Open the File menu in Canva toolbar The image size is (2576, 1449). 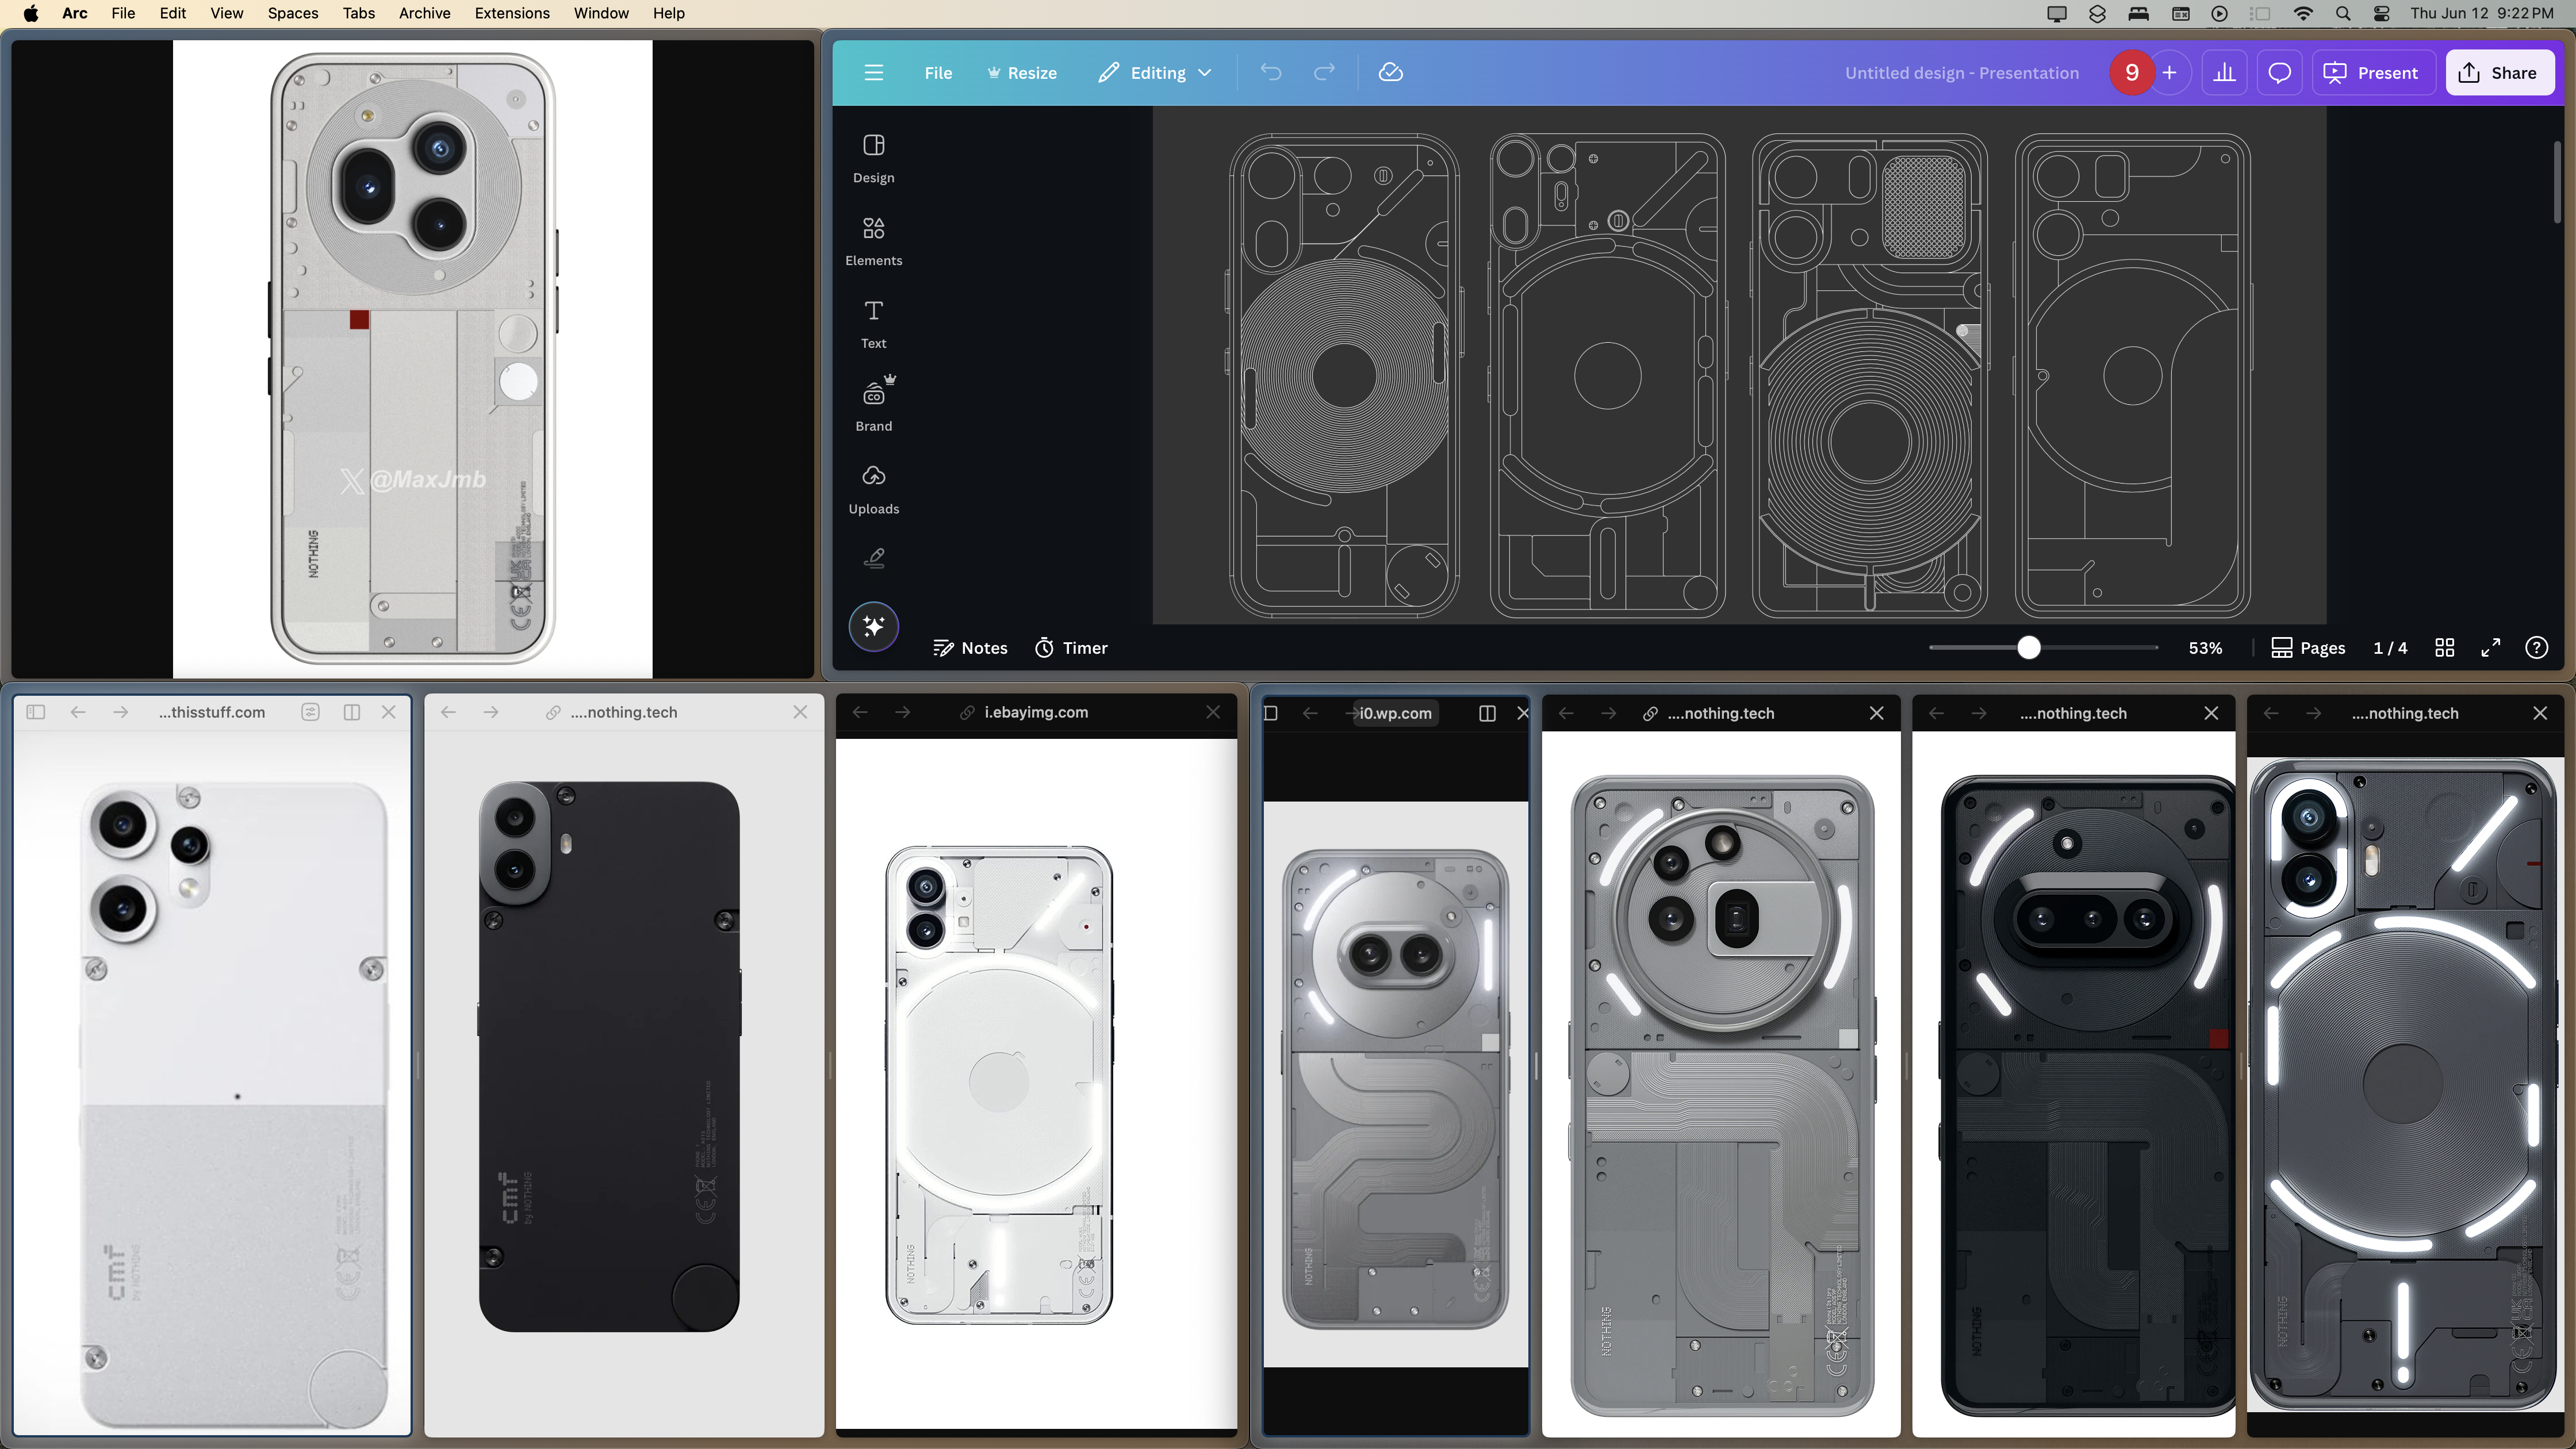pos(937,72)
